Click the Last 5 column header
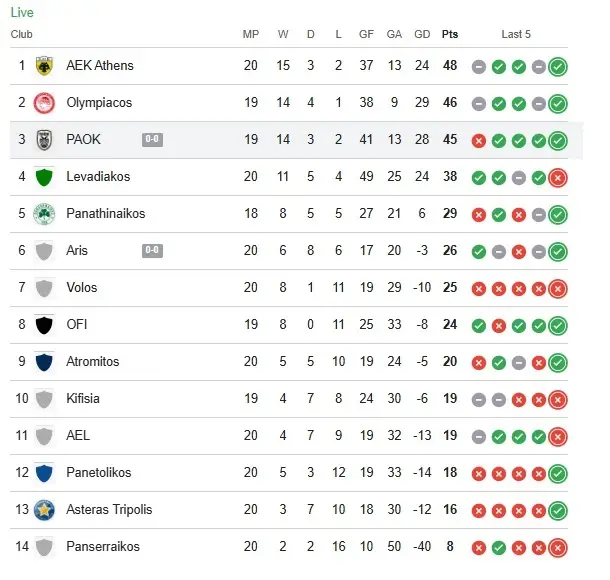Image resolution: width=610 pixels, height=580 pixels. coord(516,34)
